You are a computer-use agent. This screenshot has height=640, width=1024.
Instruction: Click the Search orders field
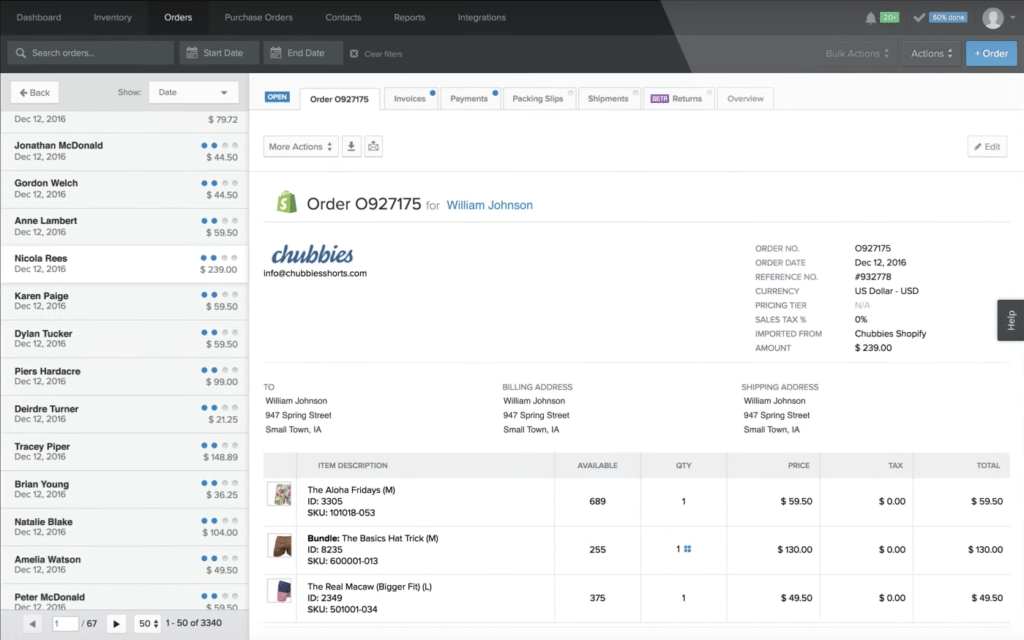coord(91,53)
